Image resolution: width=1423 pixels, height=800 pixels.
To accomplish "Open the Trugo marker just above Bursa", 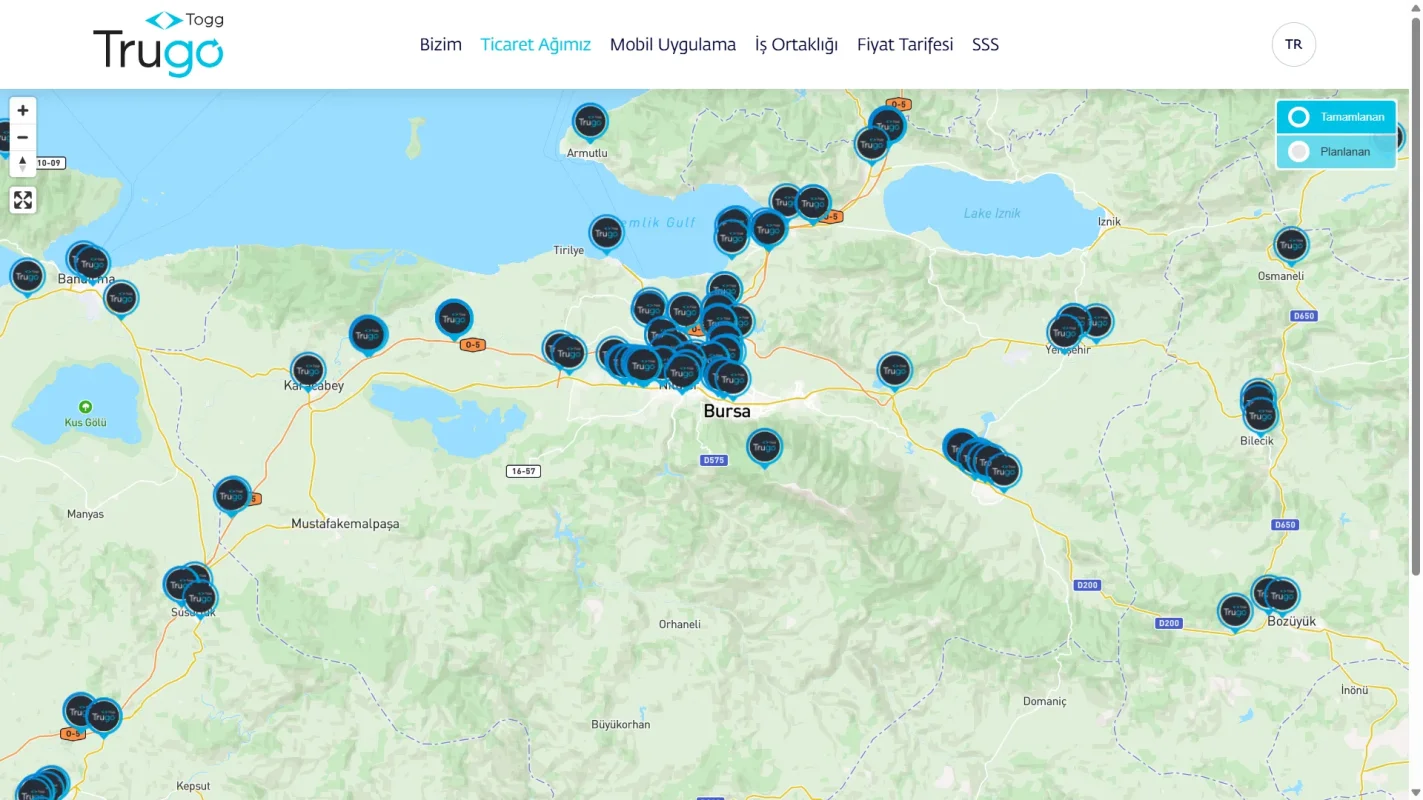I will click(727, 377).
